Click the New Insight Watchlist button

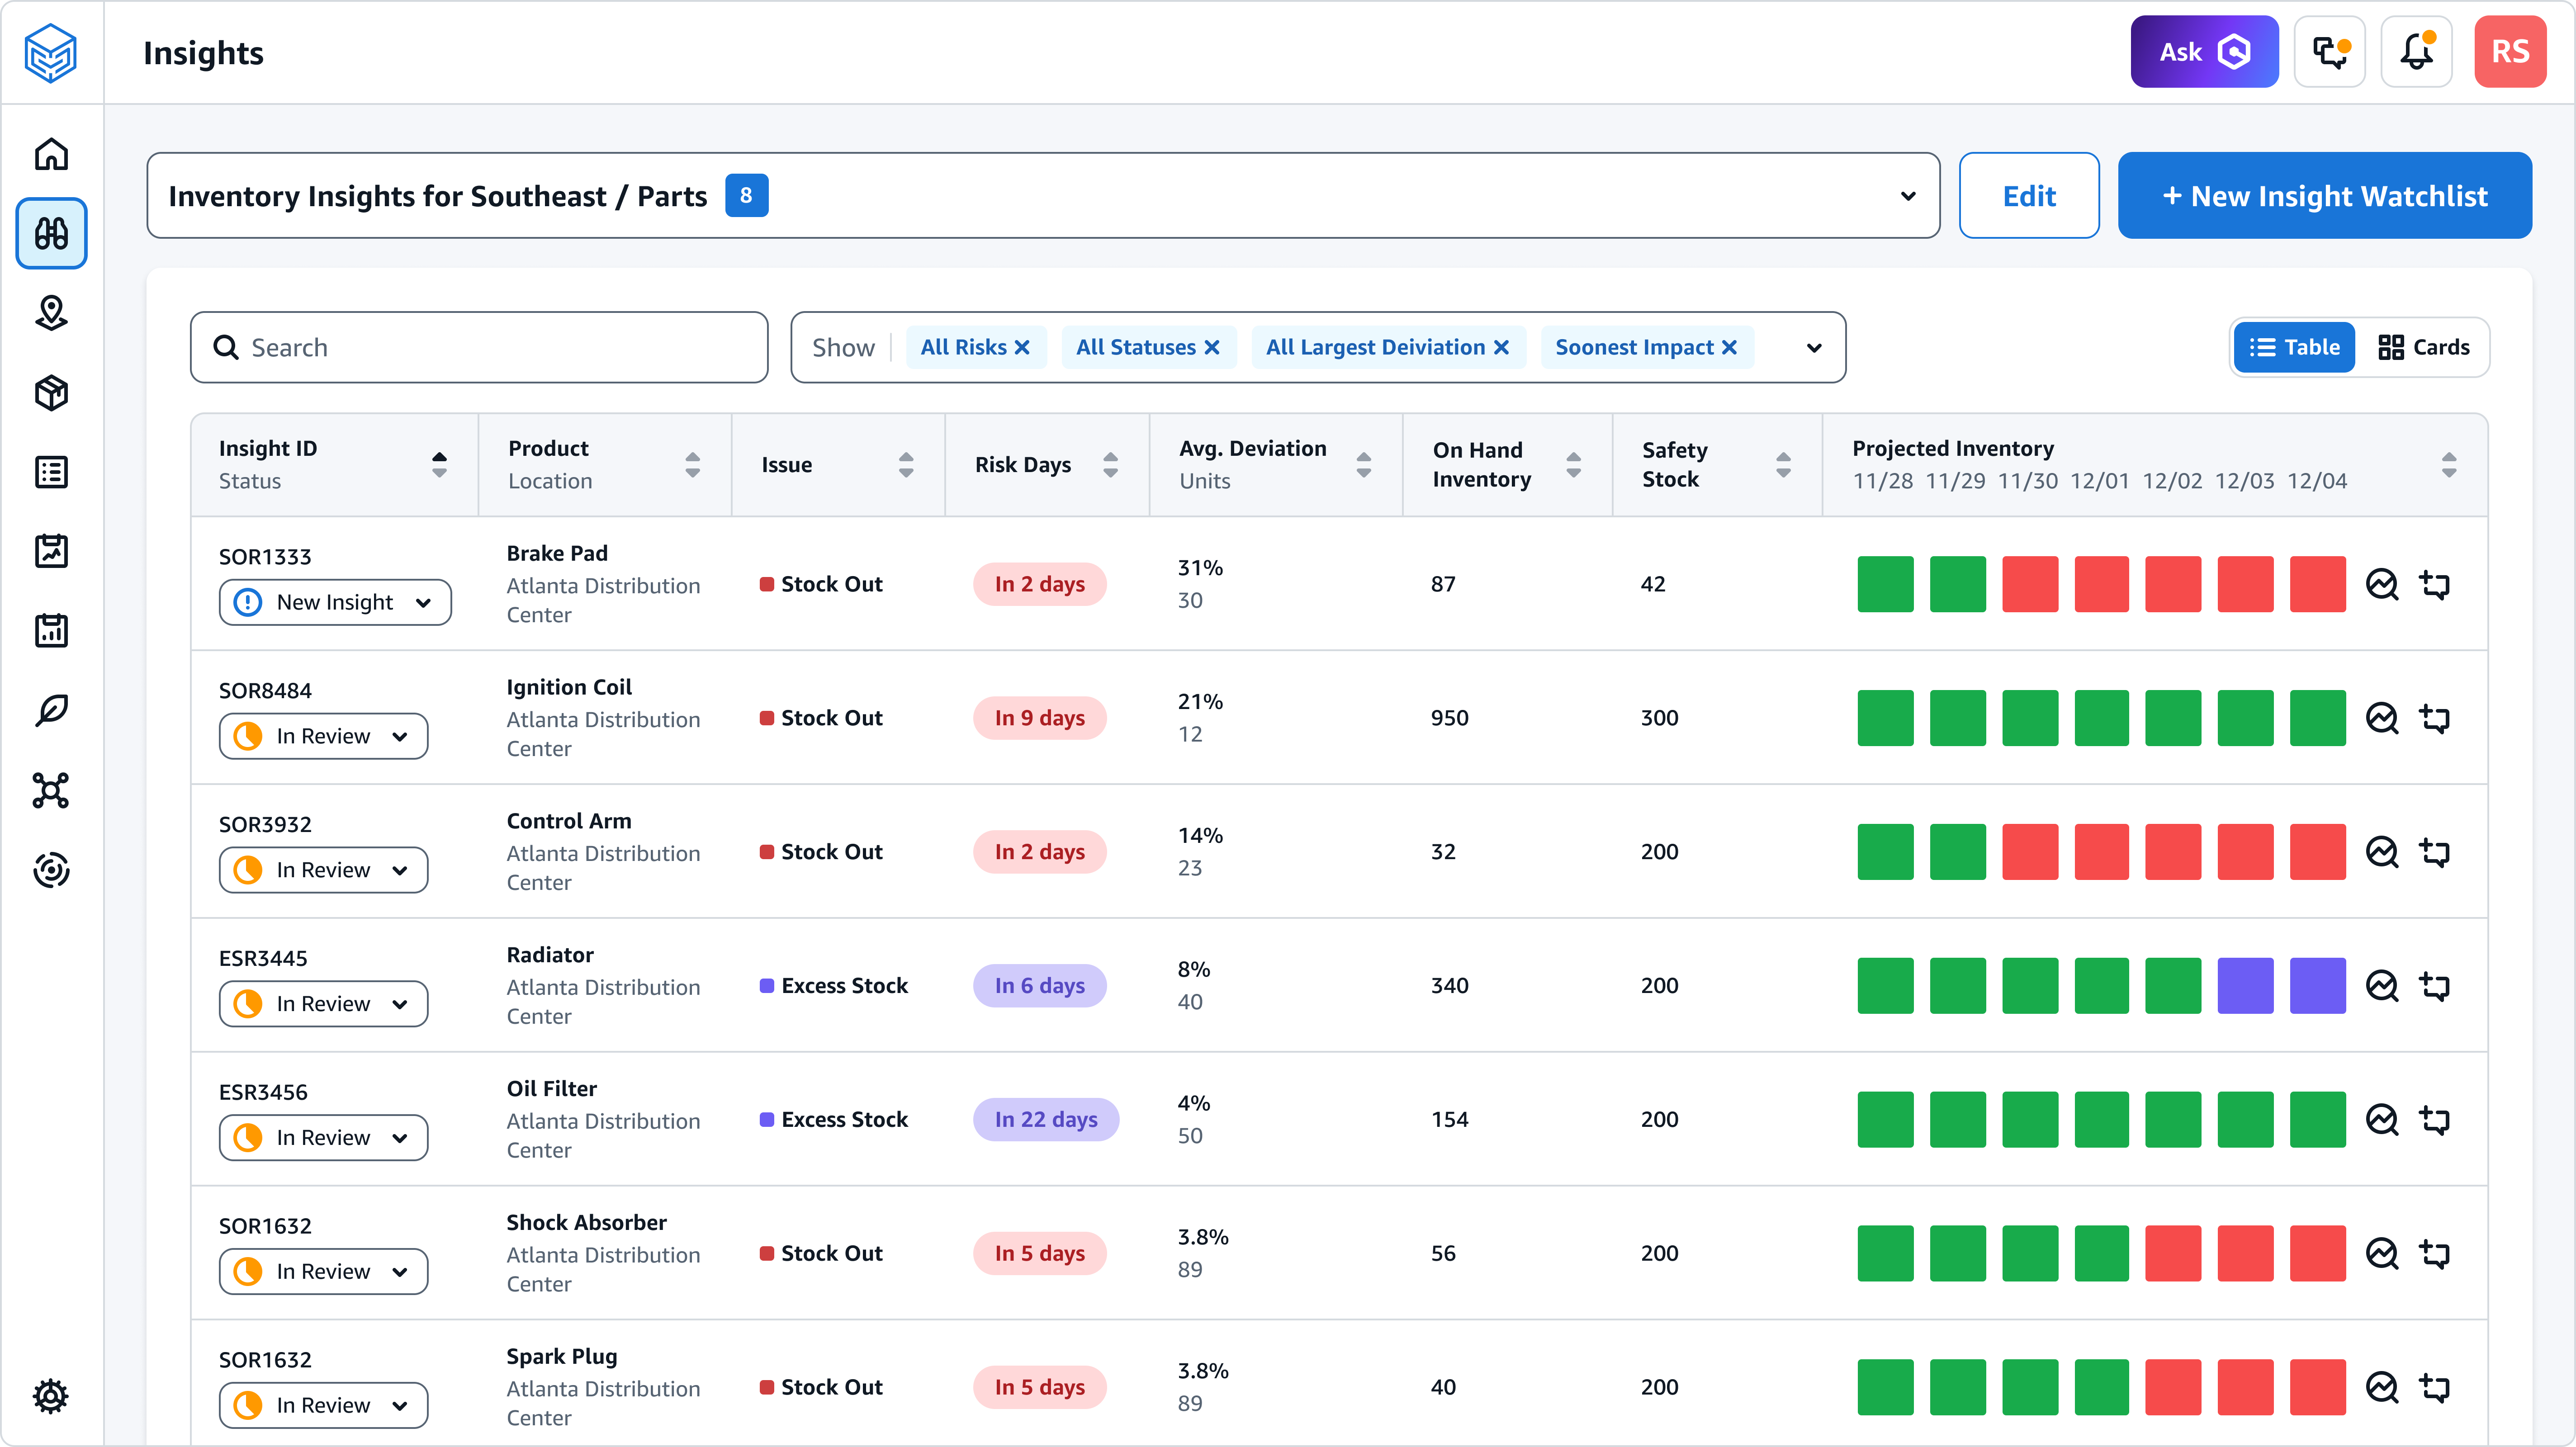[x=2324, y=196]
